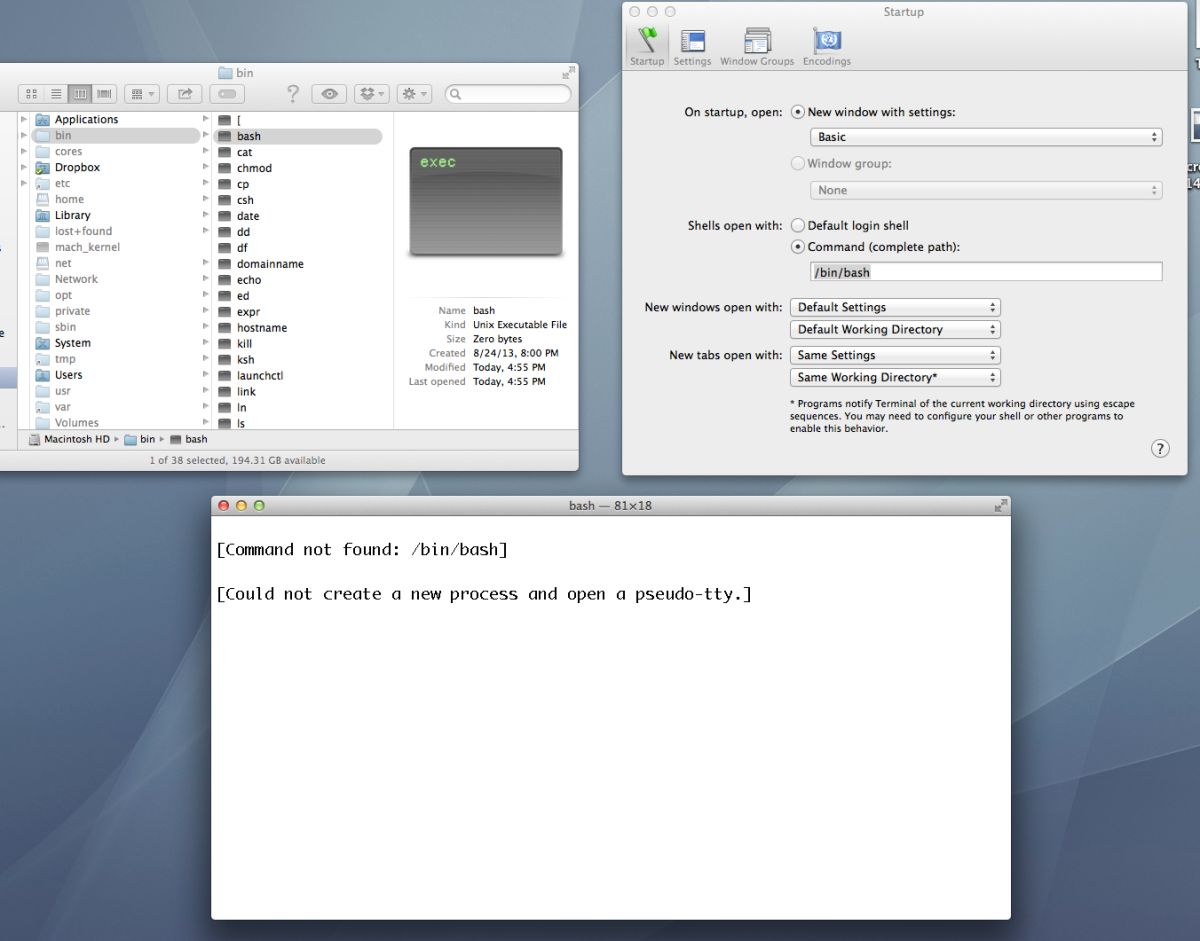Expand the Applications folder disclosure triangle
This screenshot has width=1200, height=941.
coord(24,120)
